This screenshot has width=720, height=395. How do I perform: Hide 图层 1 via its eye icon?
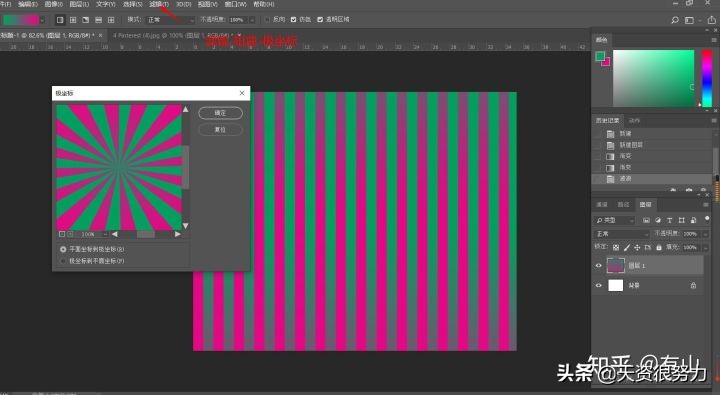click(598, 265)
